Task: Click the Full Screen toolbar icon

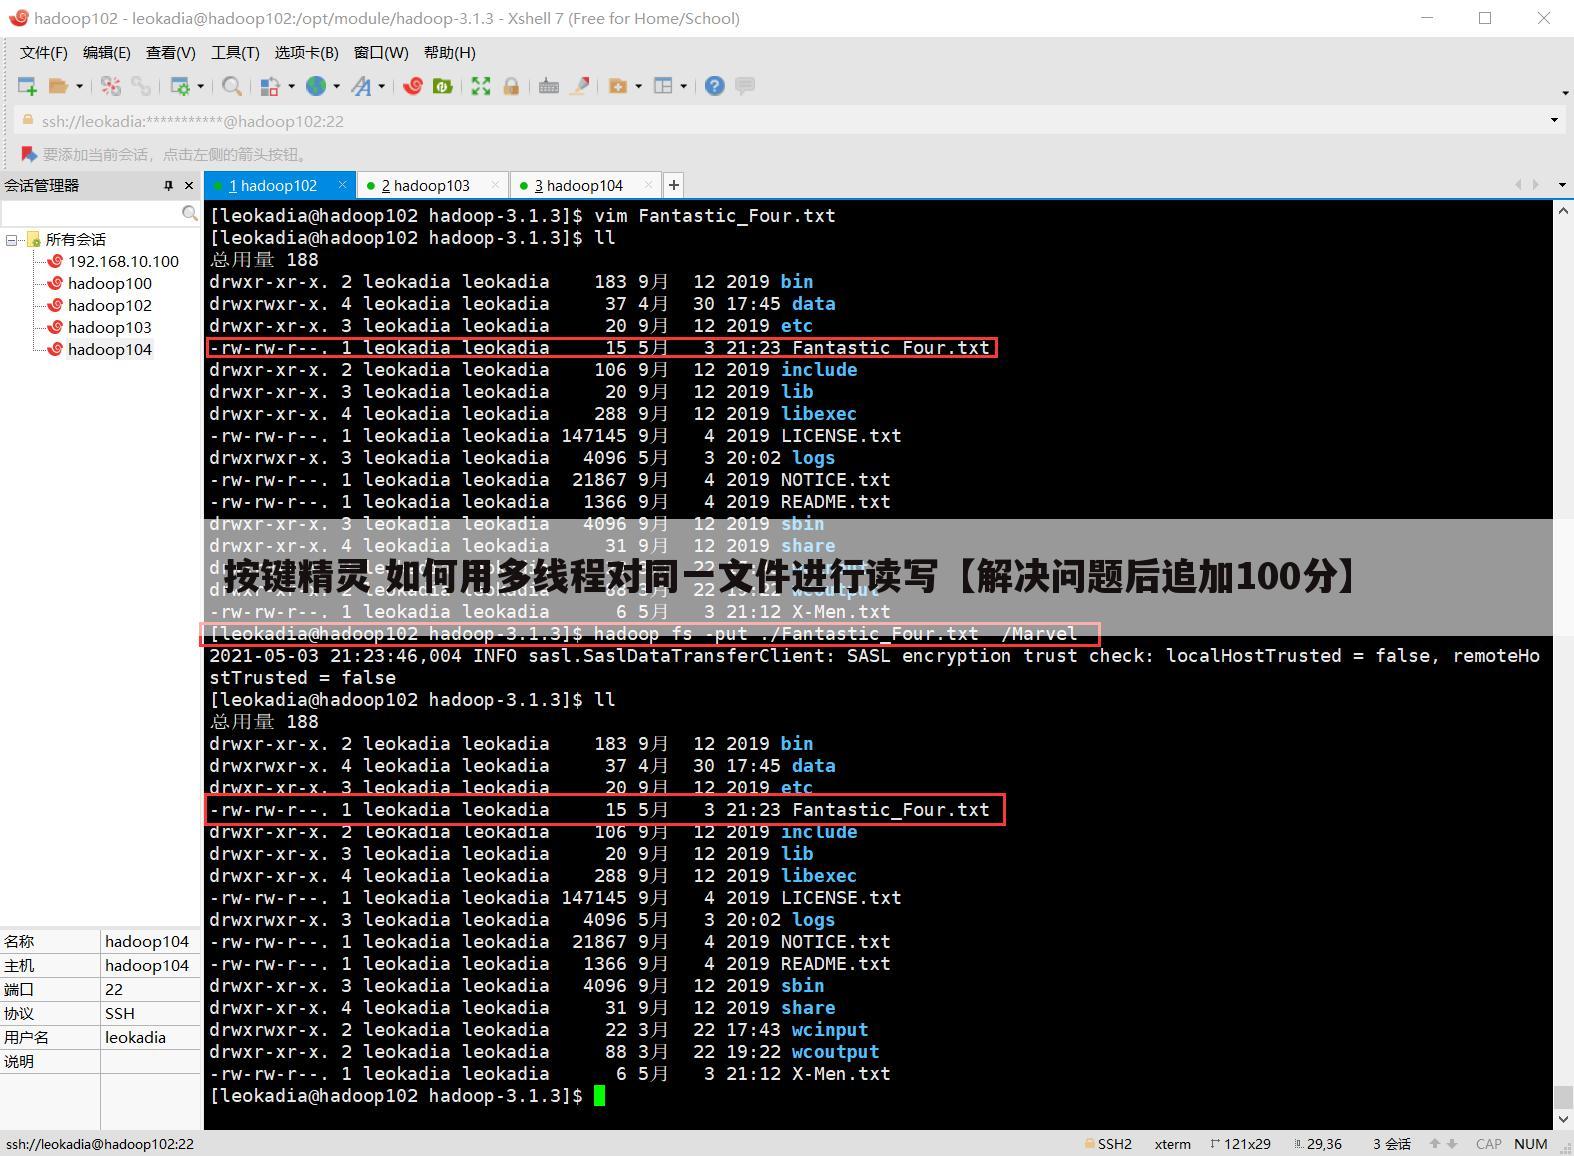Action: click(x=481, y=86)
